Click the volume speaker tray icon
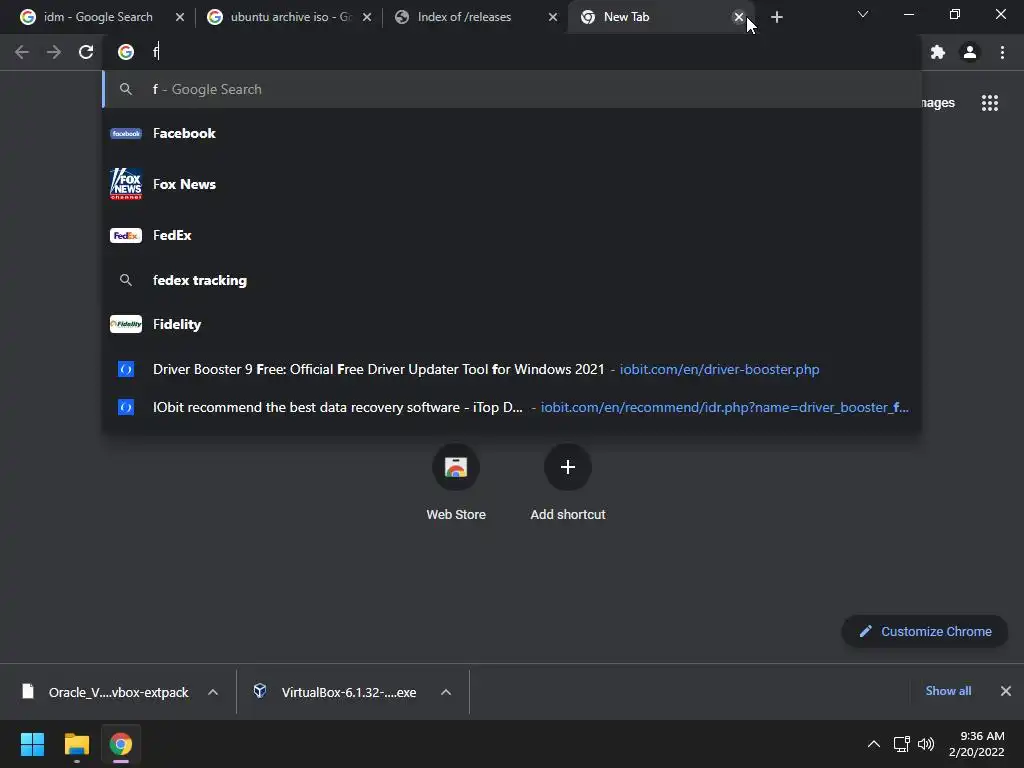 tap(925, 744)
